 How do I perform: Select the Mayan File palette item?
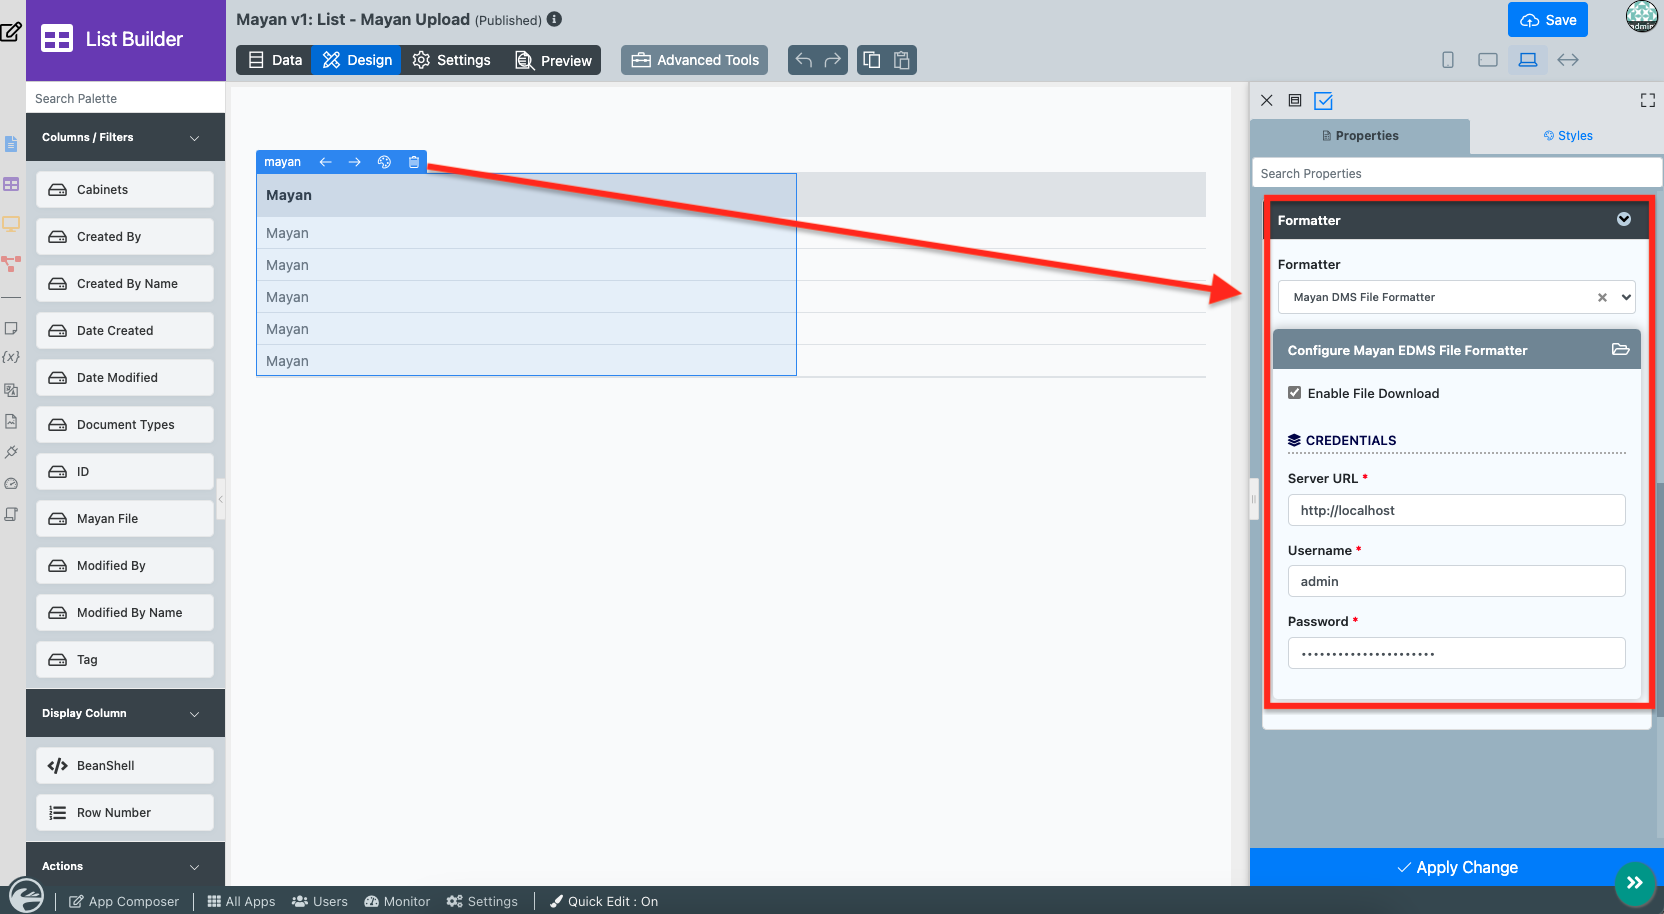125,519
